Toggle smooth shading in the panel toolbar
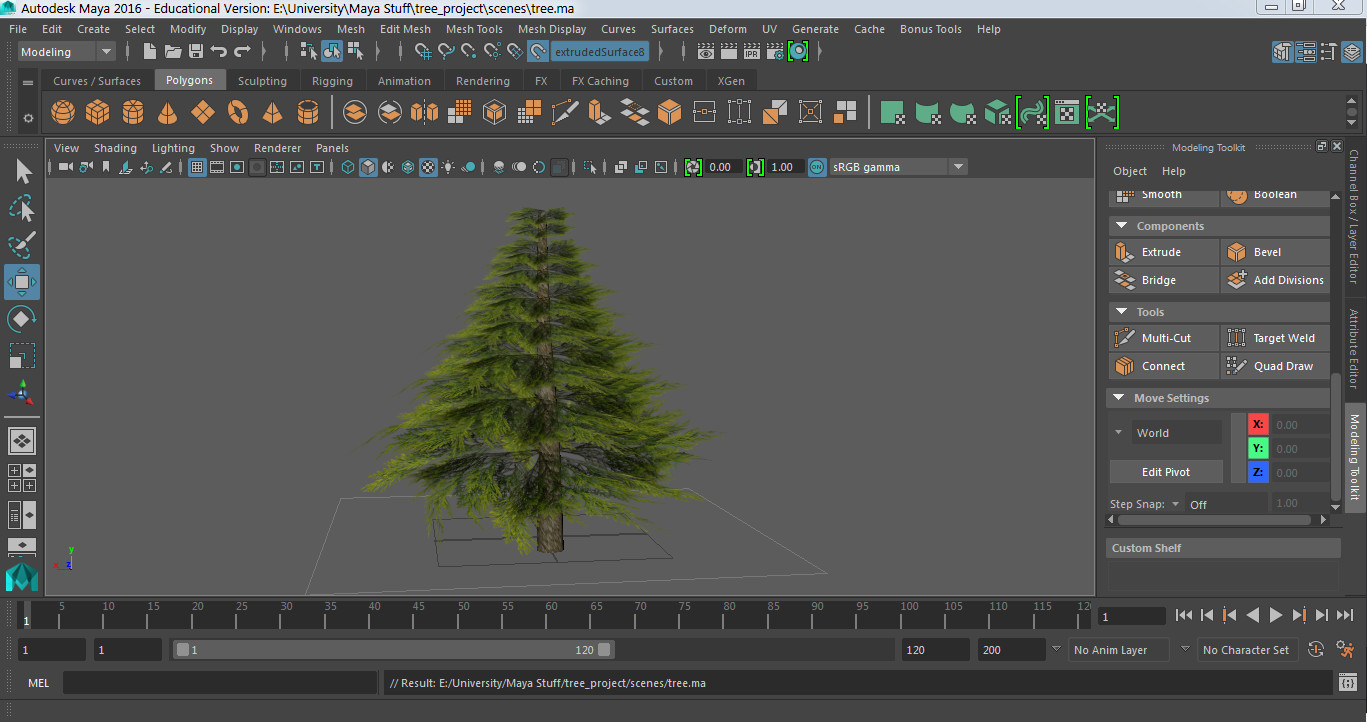The image size is (1367, 722). (x=367, y=167)
